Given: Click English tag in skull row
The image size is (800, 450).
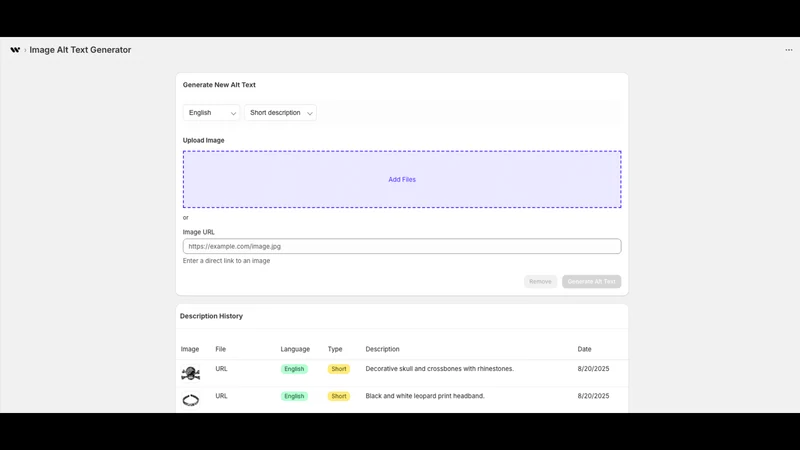Looking at the screenshot, I should (x=294, y=369).
